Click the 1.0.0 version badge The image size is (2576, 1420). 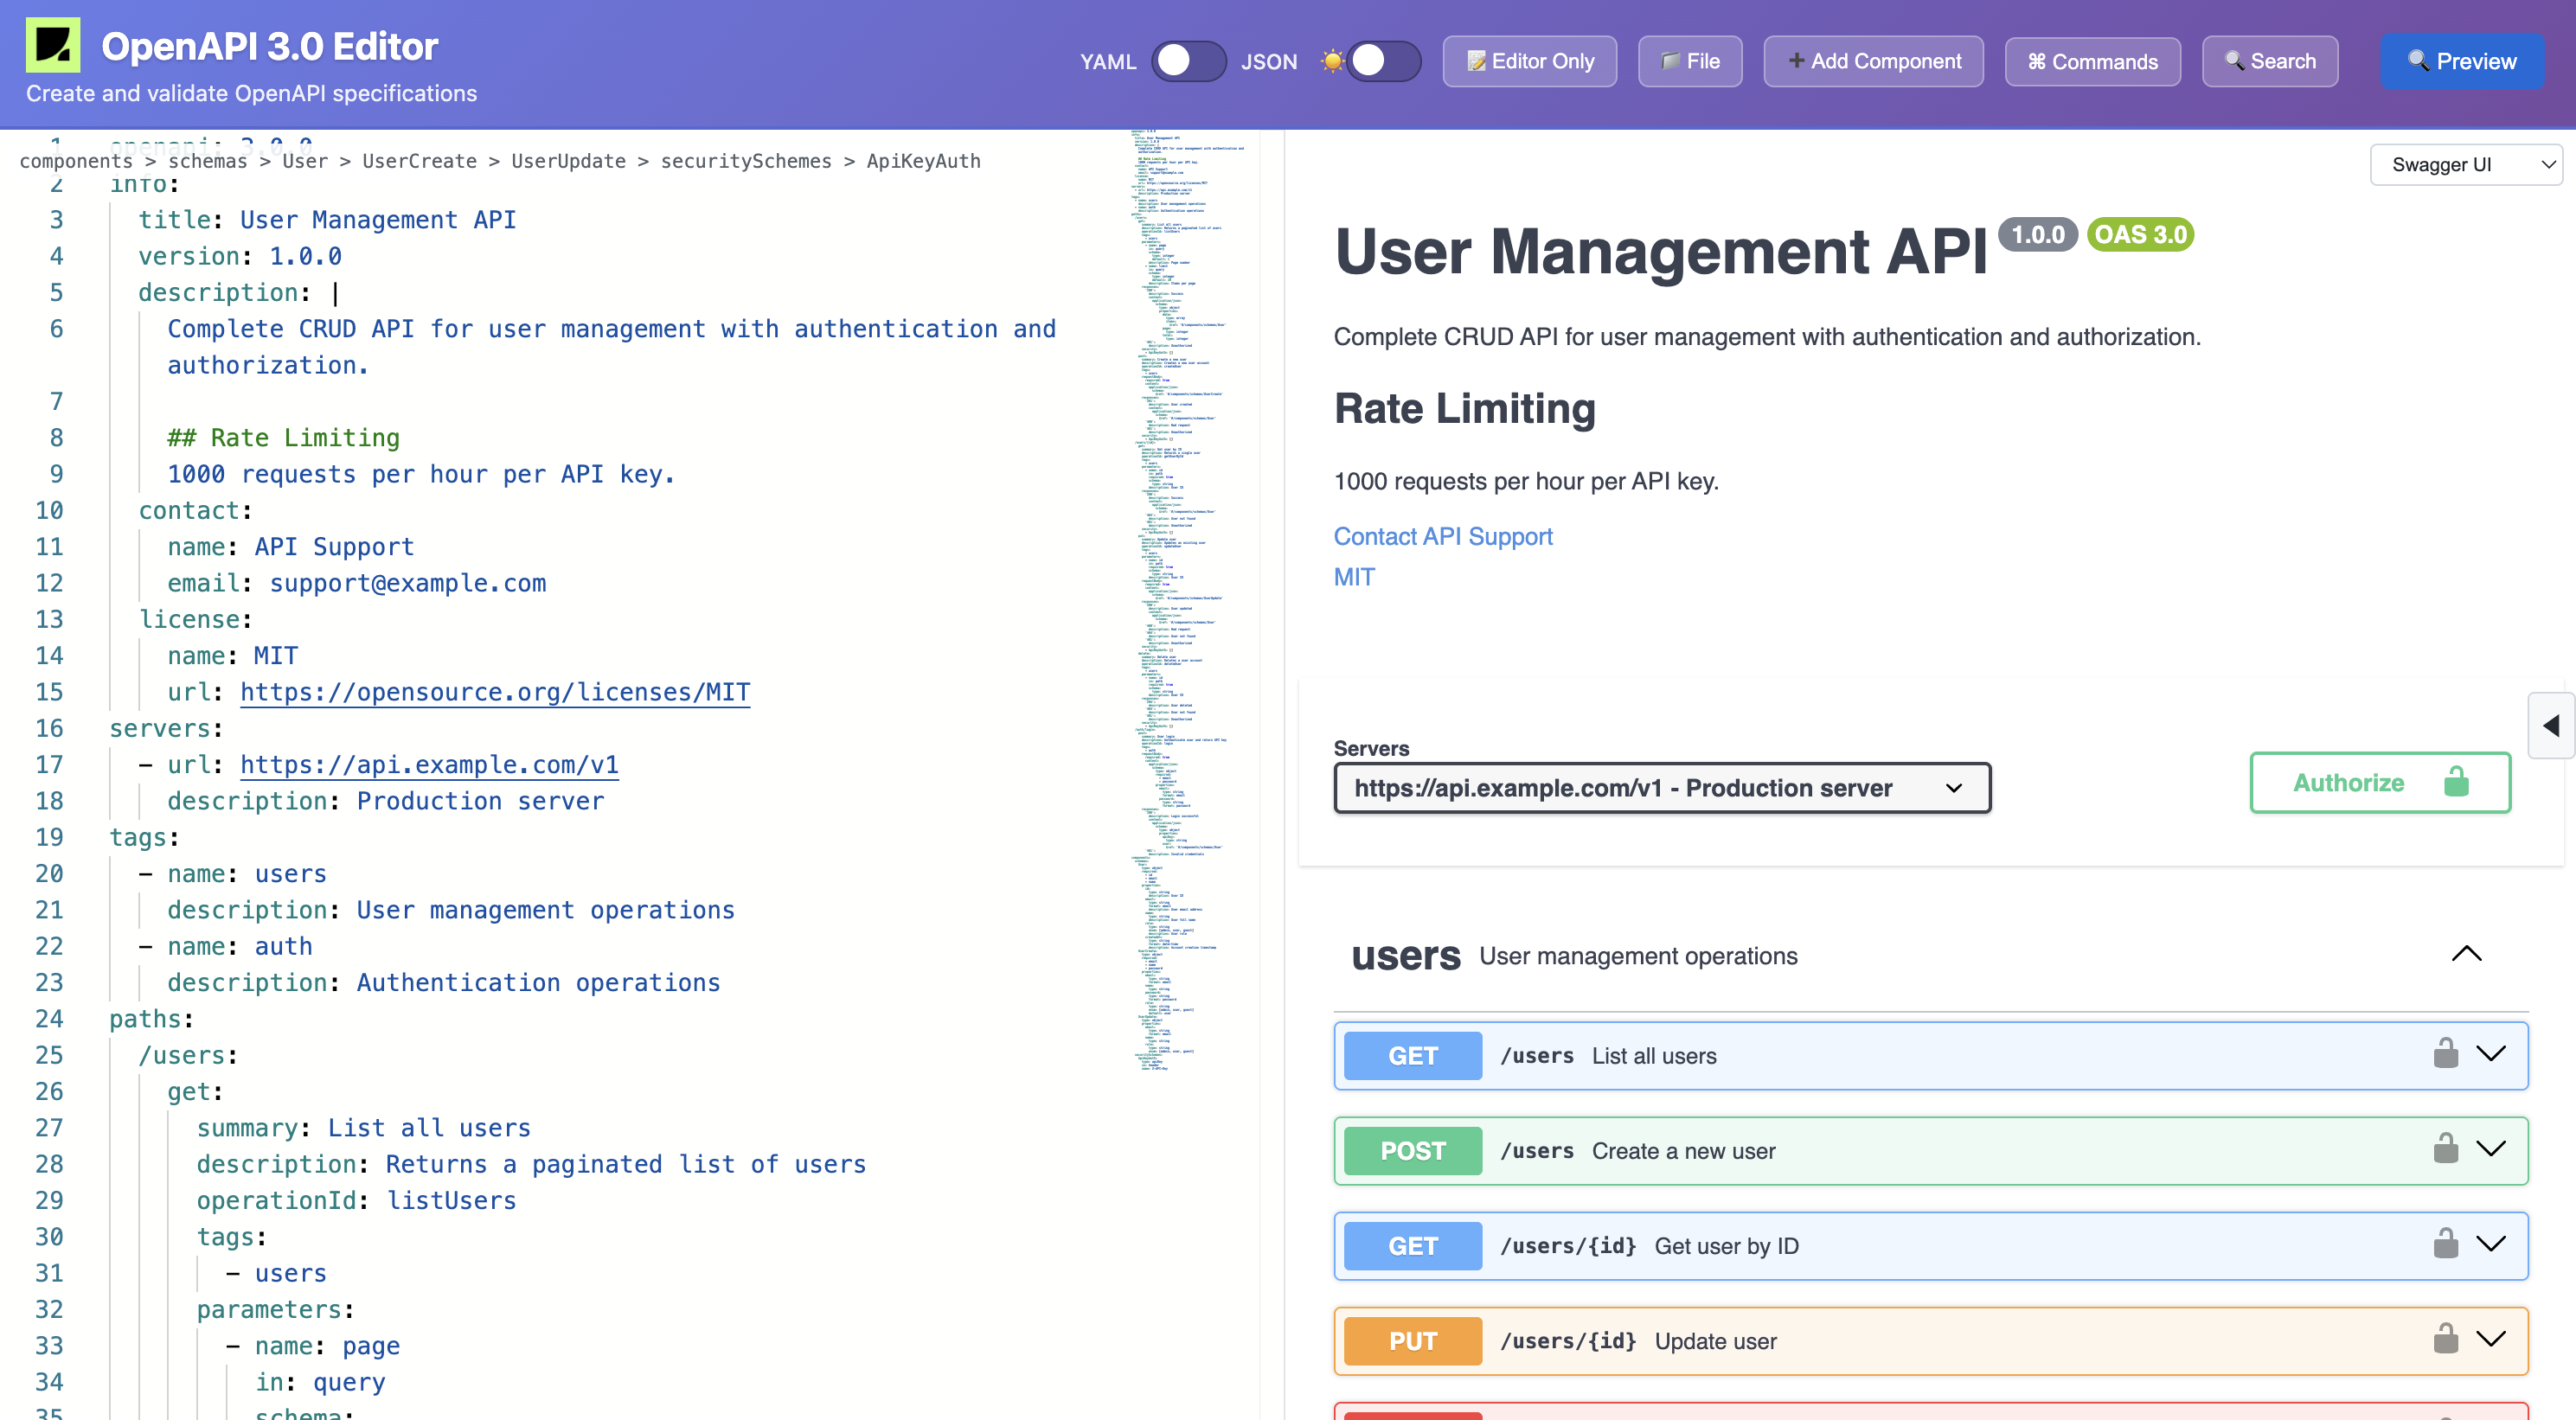(2038, 234)
